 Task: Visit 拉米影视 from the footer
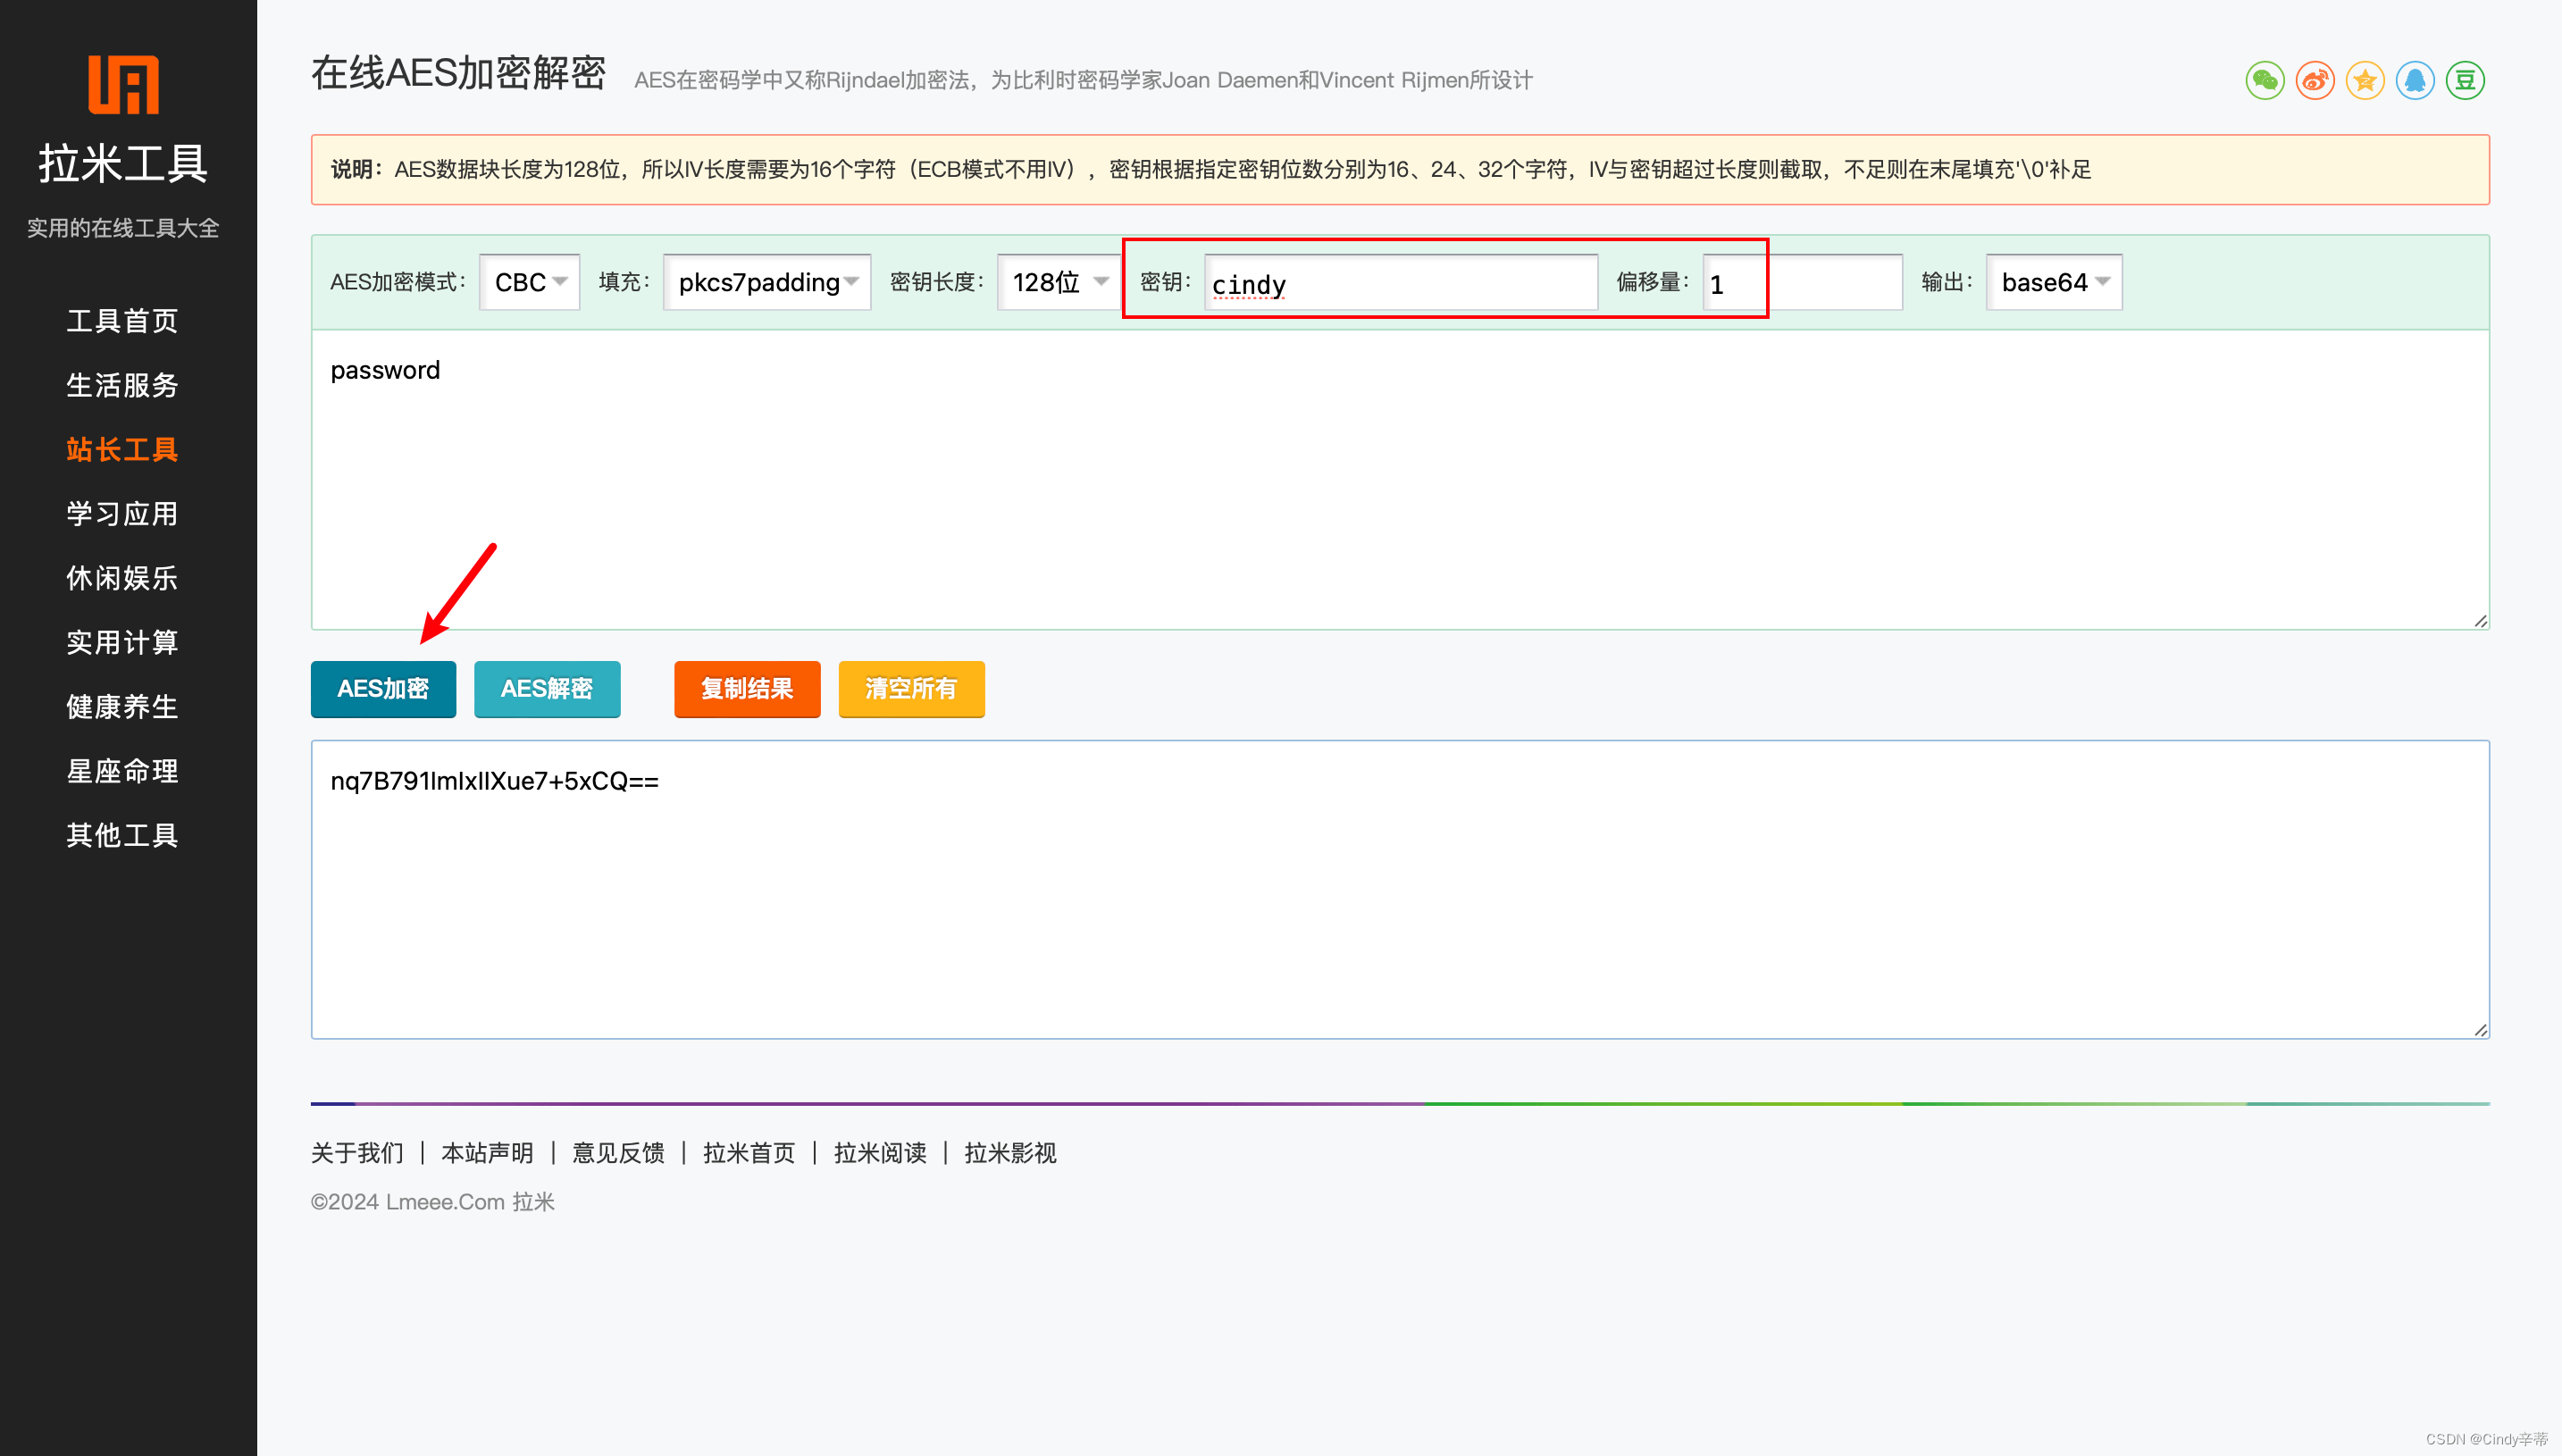(x=1009, y=1152)
